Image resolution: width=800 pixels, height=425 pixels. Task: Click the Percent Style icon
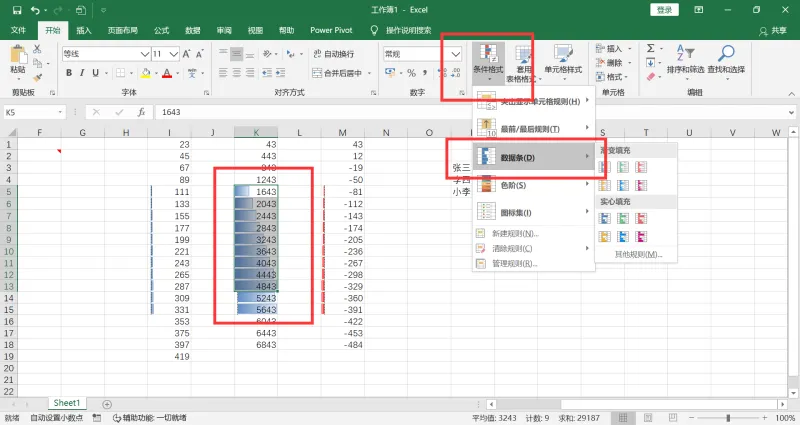411,73
